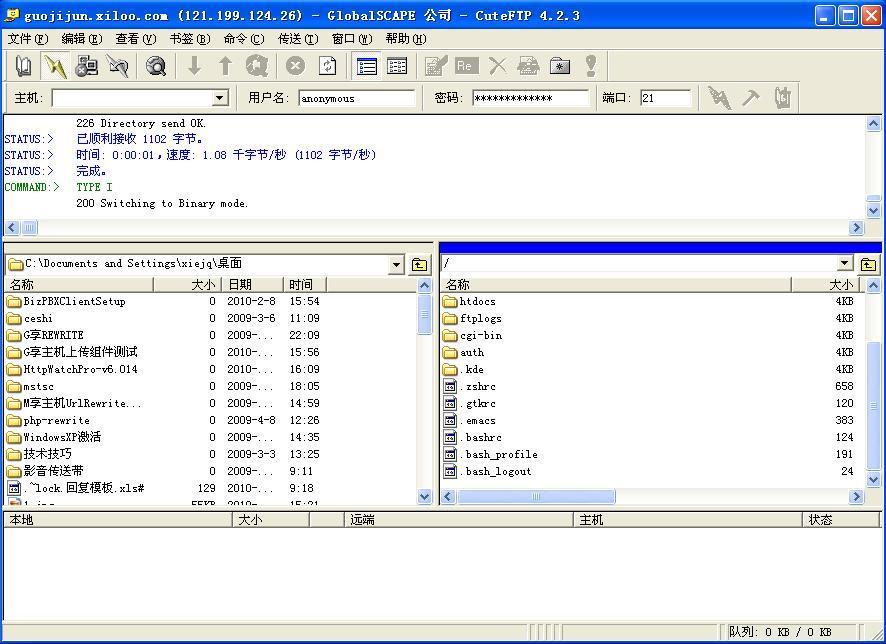Screen dimensions: 886x644
Task: Open the 书签(B) menu
Action: 189,39
